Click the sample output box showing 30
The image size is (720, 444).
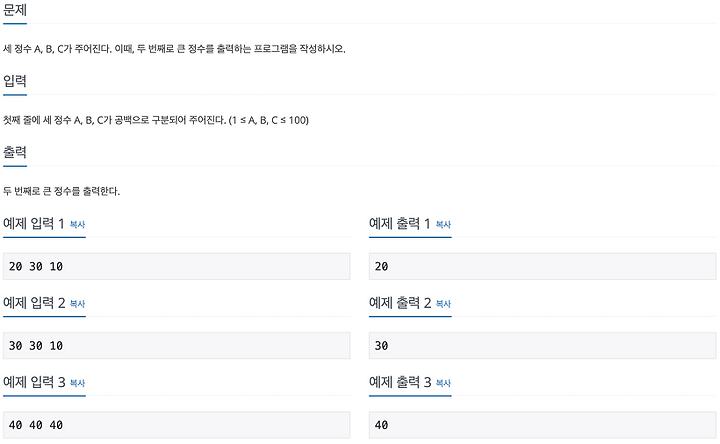[x=542, y=346]
